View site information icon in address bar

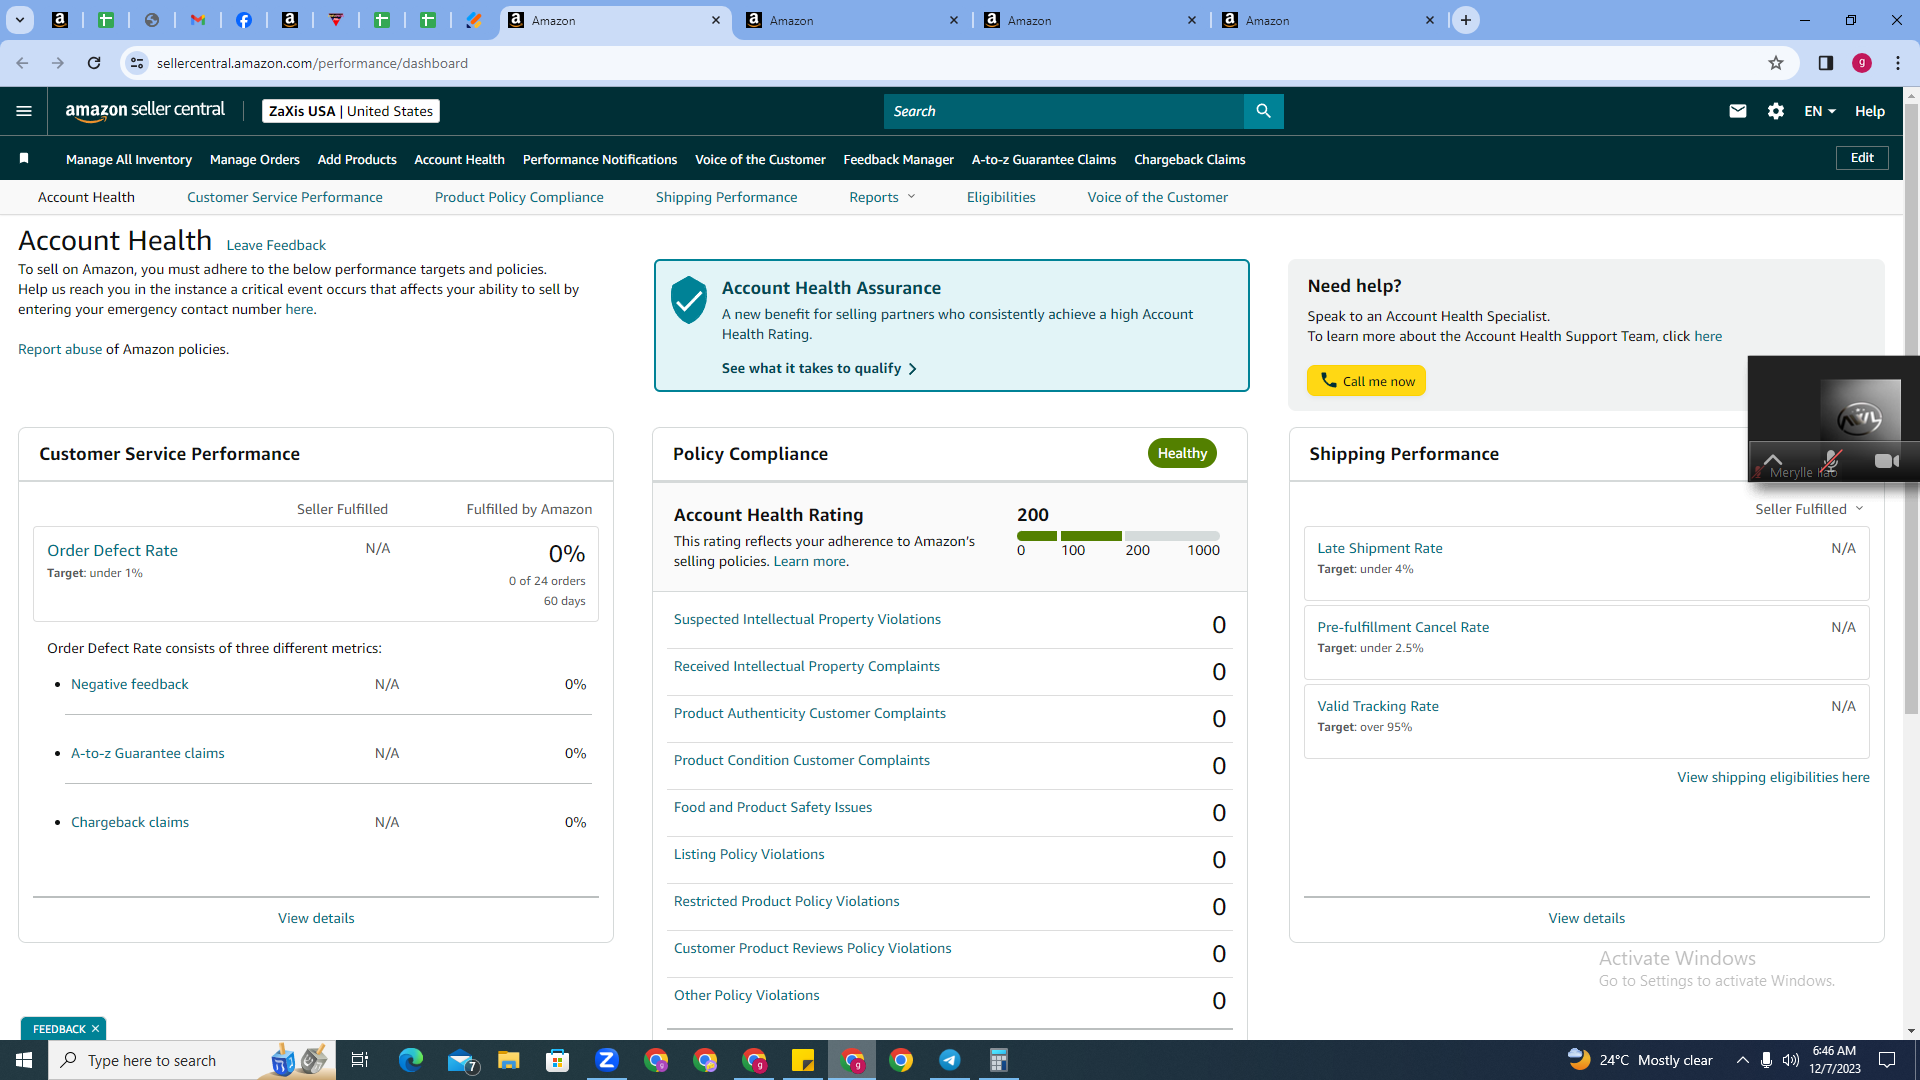click(137, 63)
